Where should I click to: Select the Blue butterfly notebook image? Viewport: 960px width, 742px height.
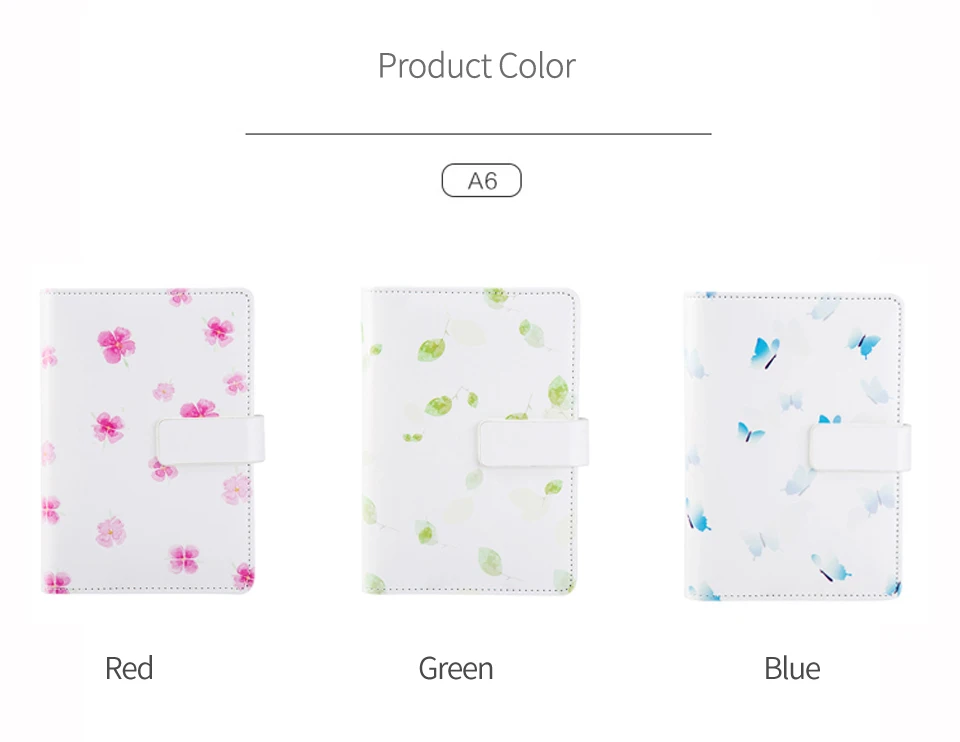click(797, 446)
